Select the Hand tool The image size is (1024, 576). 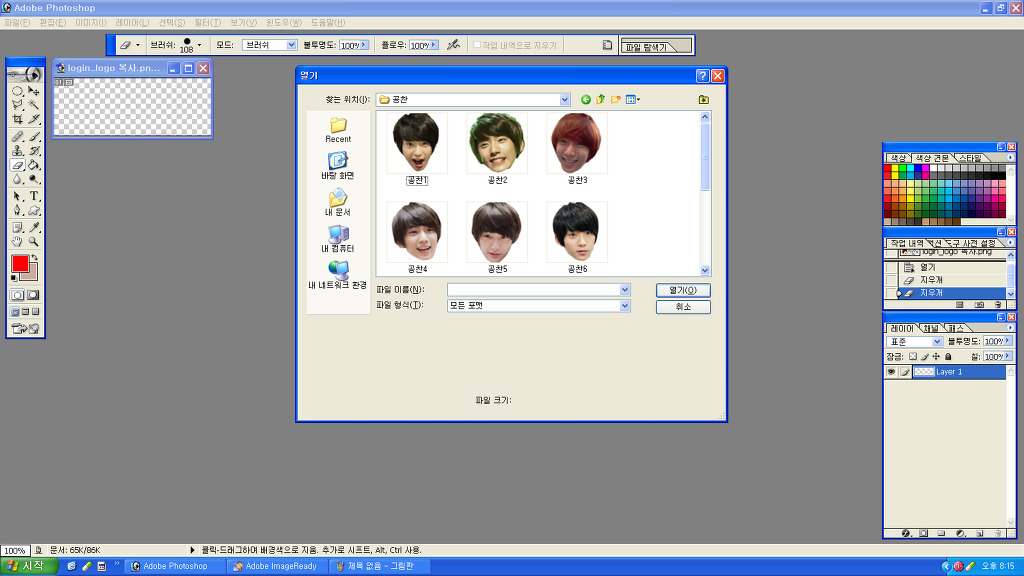point(18,241)
